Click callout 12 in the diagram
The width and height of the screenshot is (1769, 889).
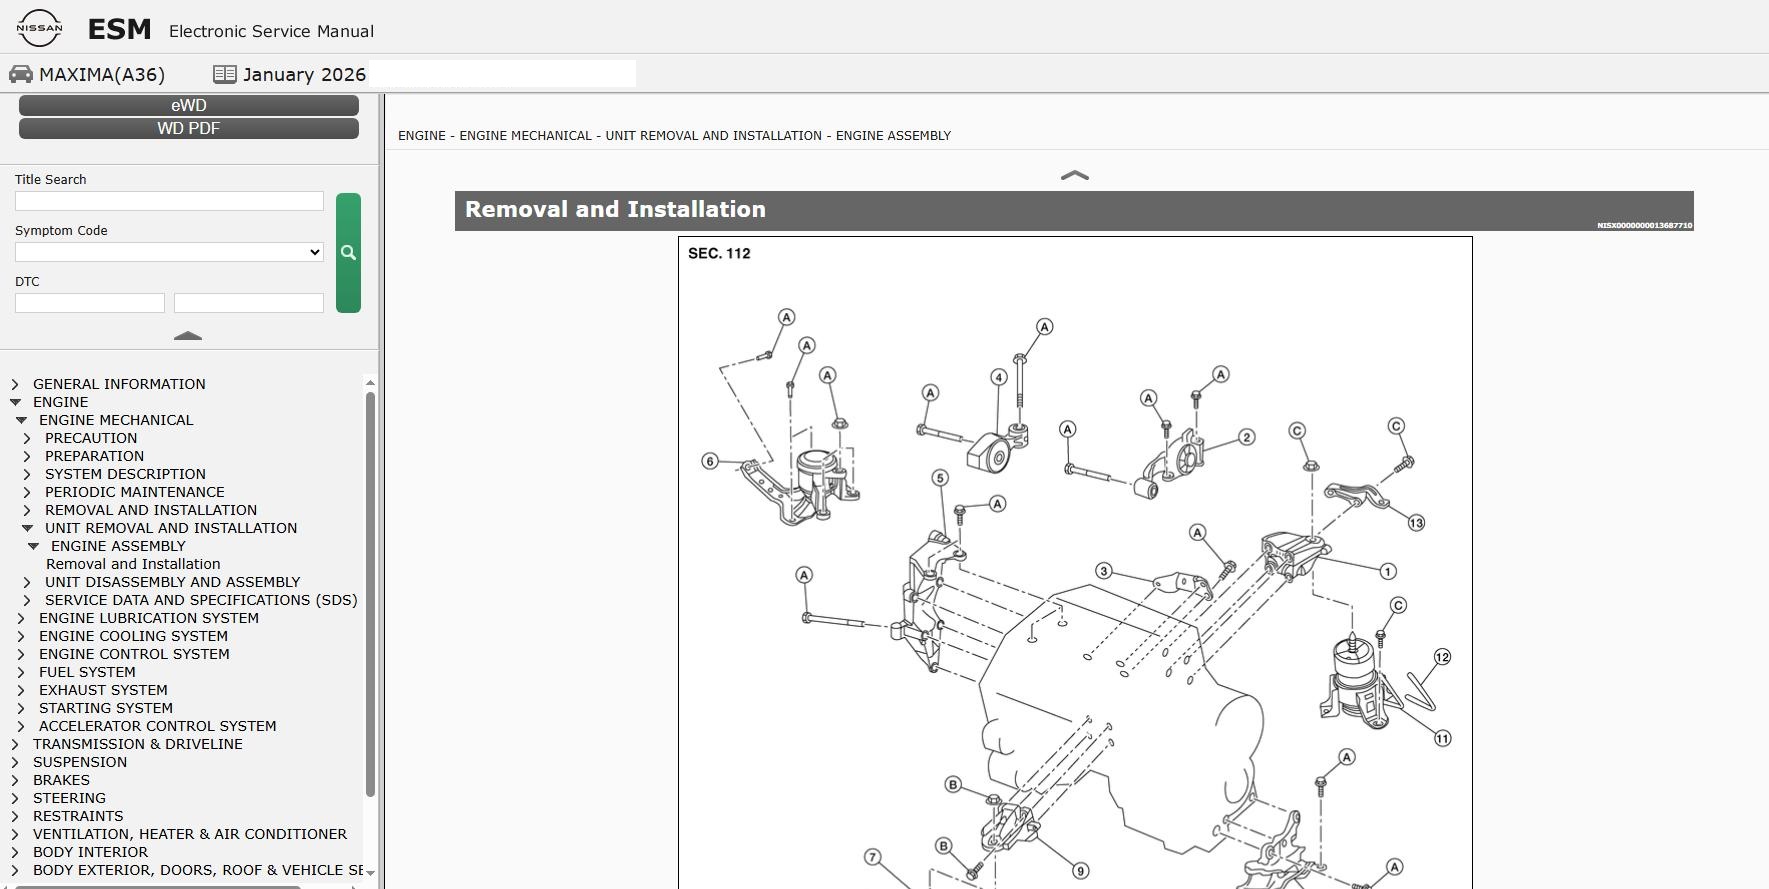pos(1442,657)
